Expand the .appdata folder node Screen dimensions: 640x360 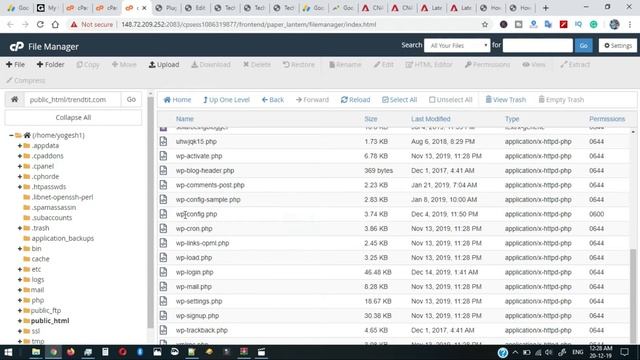coord(20,145)
